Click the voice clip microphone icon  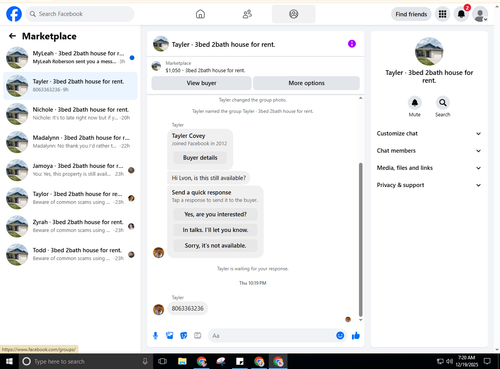[x=155, y=336]
